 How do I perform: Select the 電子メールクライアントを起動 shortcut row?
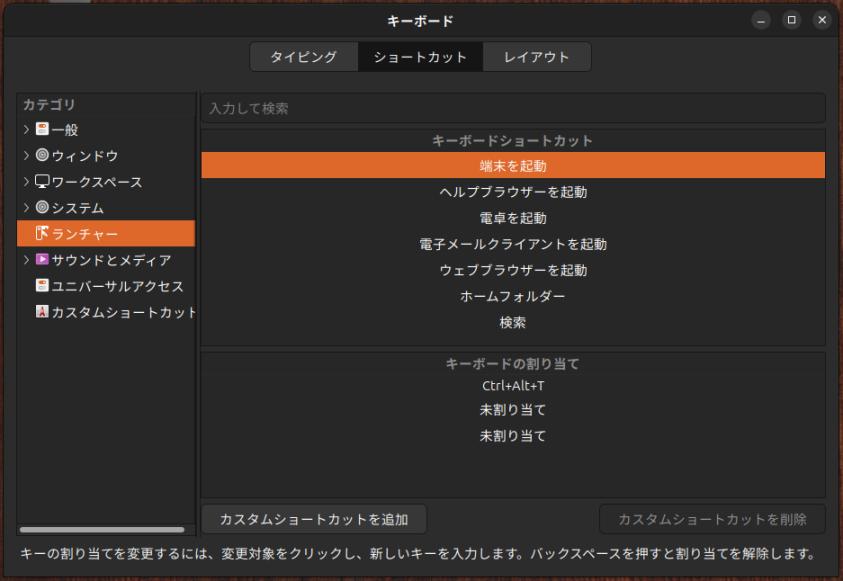(x=513, y=244)
